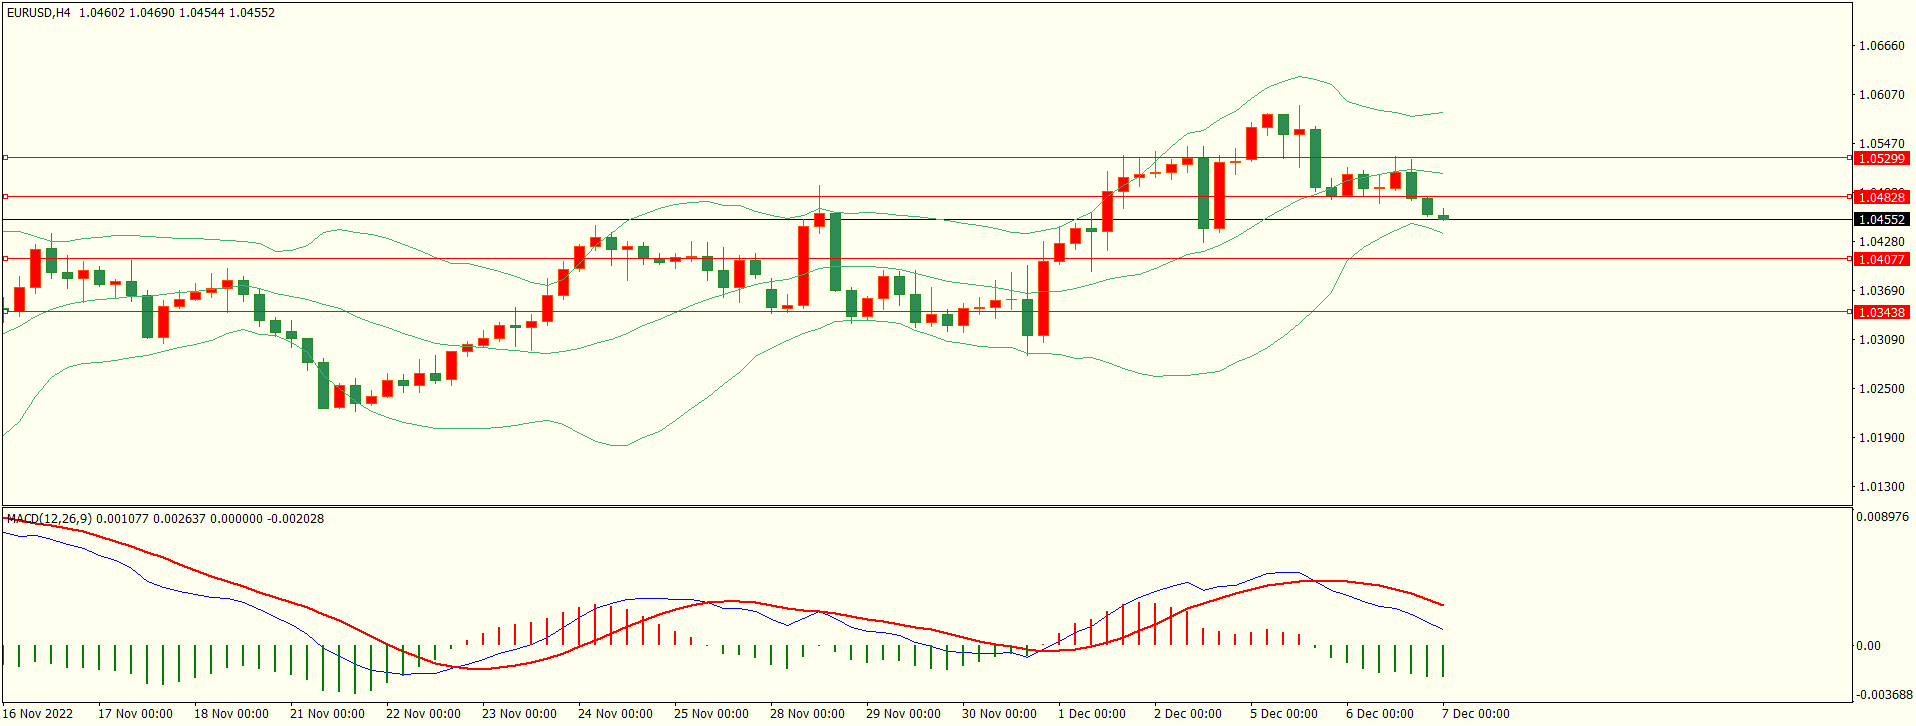Image resolution: width=1916 pixels, height=726 pixels.
Task: Click left handle of the 1.04077 line
Action: 5,259
